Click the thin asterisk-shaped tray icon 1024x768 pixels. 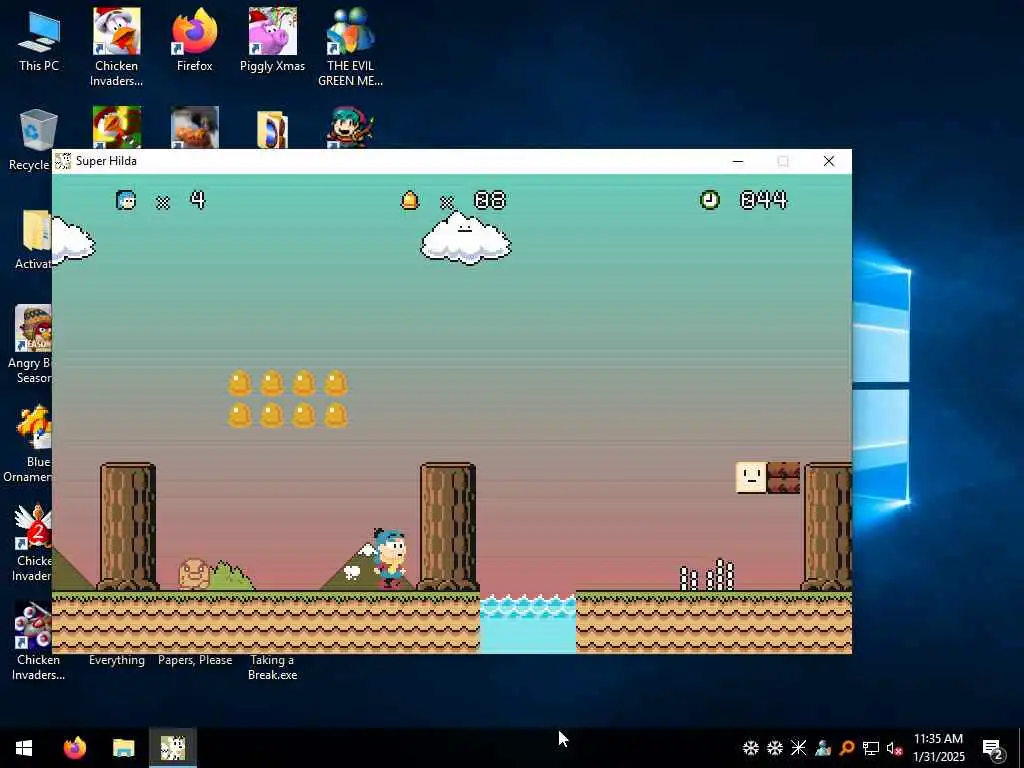coord(798,748)
